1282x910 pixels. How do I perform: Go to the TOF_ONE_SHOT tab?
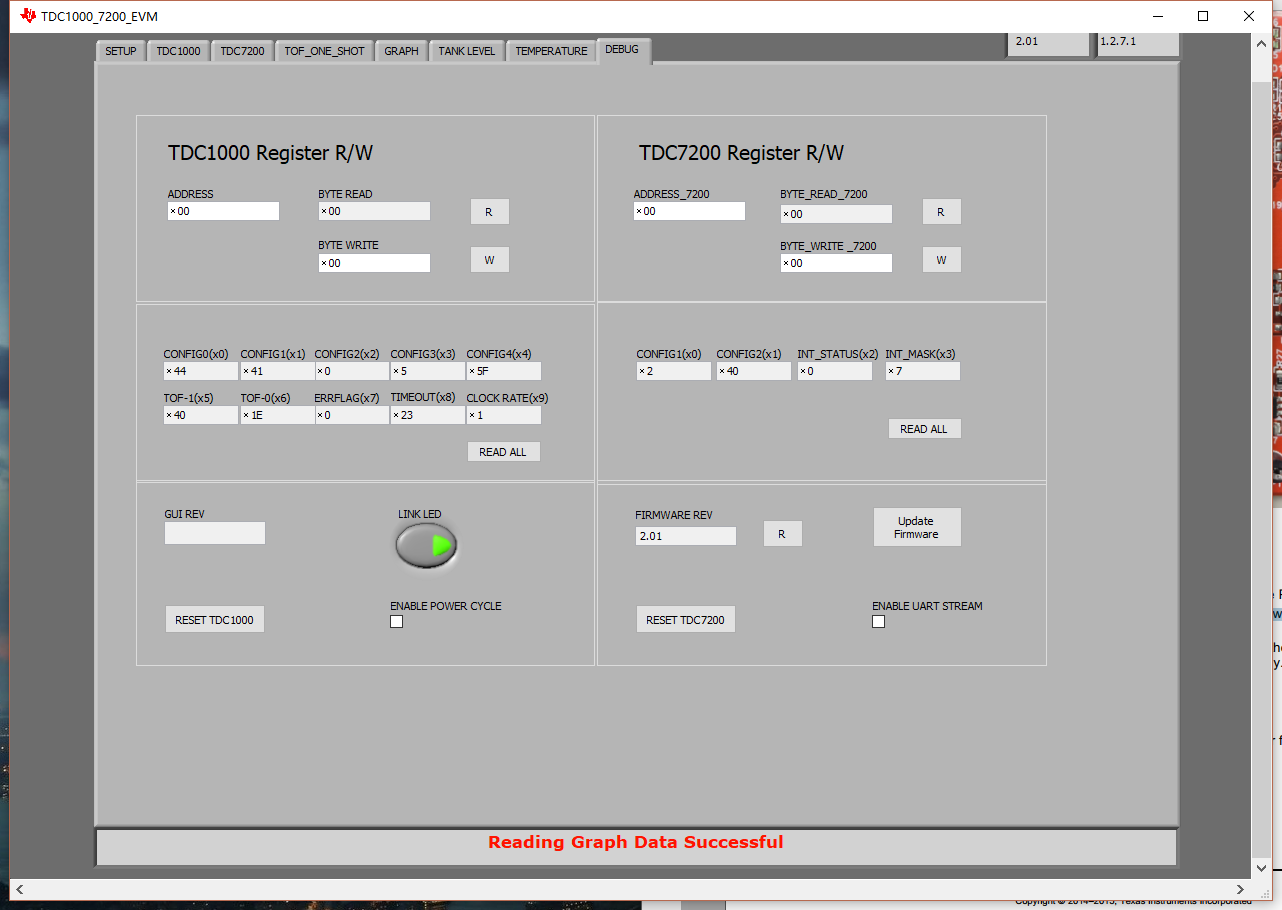pyautogui.click(x=324, y=51)
